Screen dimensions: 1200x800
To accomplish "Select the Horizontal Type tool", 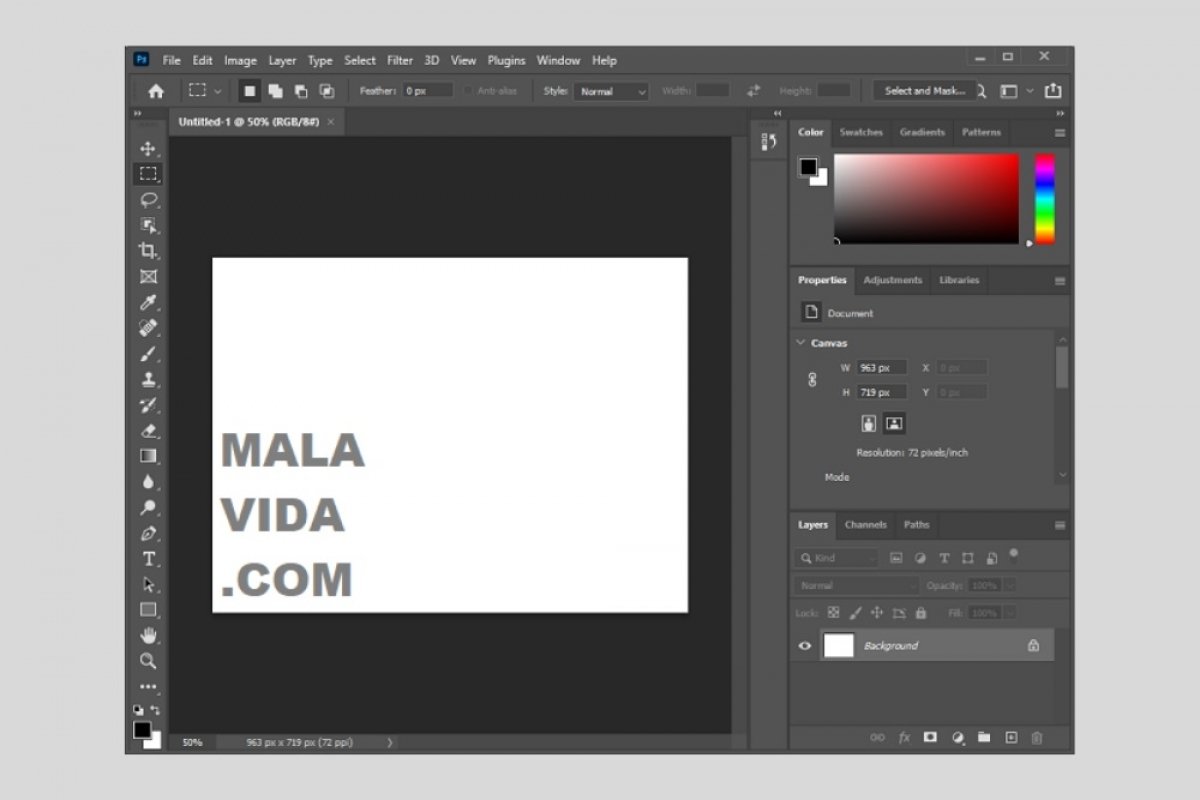I will [148, 559].
